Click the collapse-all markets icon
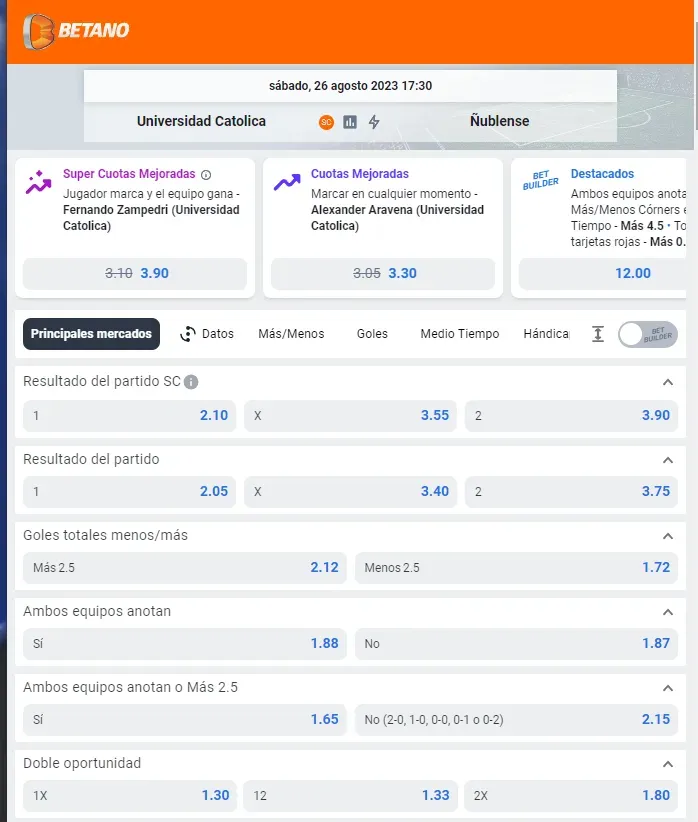Screen dimensions: 698x822 [x=598, y=334]
